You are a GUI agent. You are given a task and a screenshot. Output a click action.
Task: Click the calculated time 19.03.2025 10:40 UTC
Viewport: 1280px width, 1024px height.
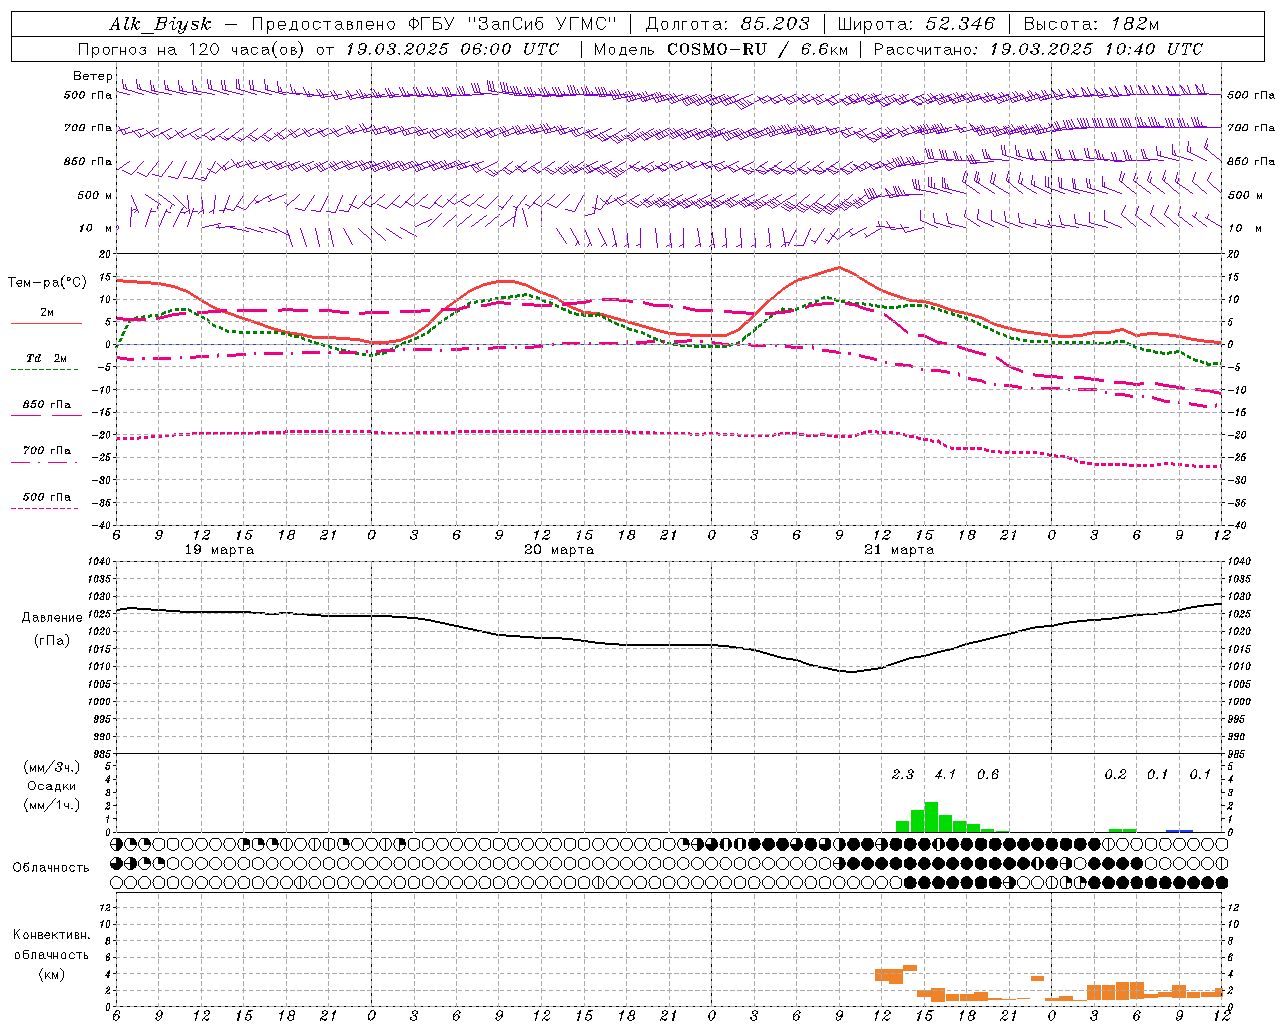(x=1096, y=49)
